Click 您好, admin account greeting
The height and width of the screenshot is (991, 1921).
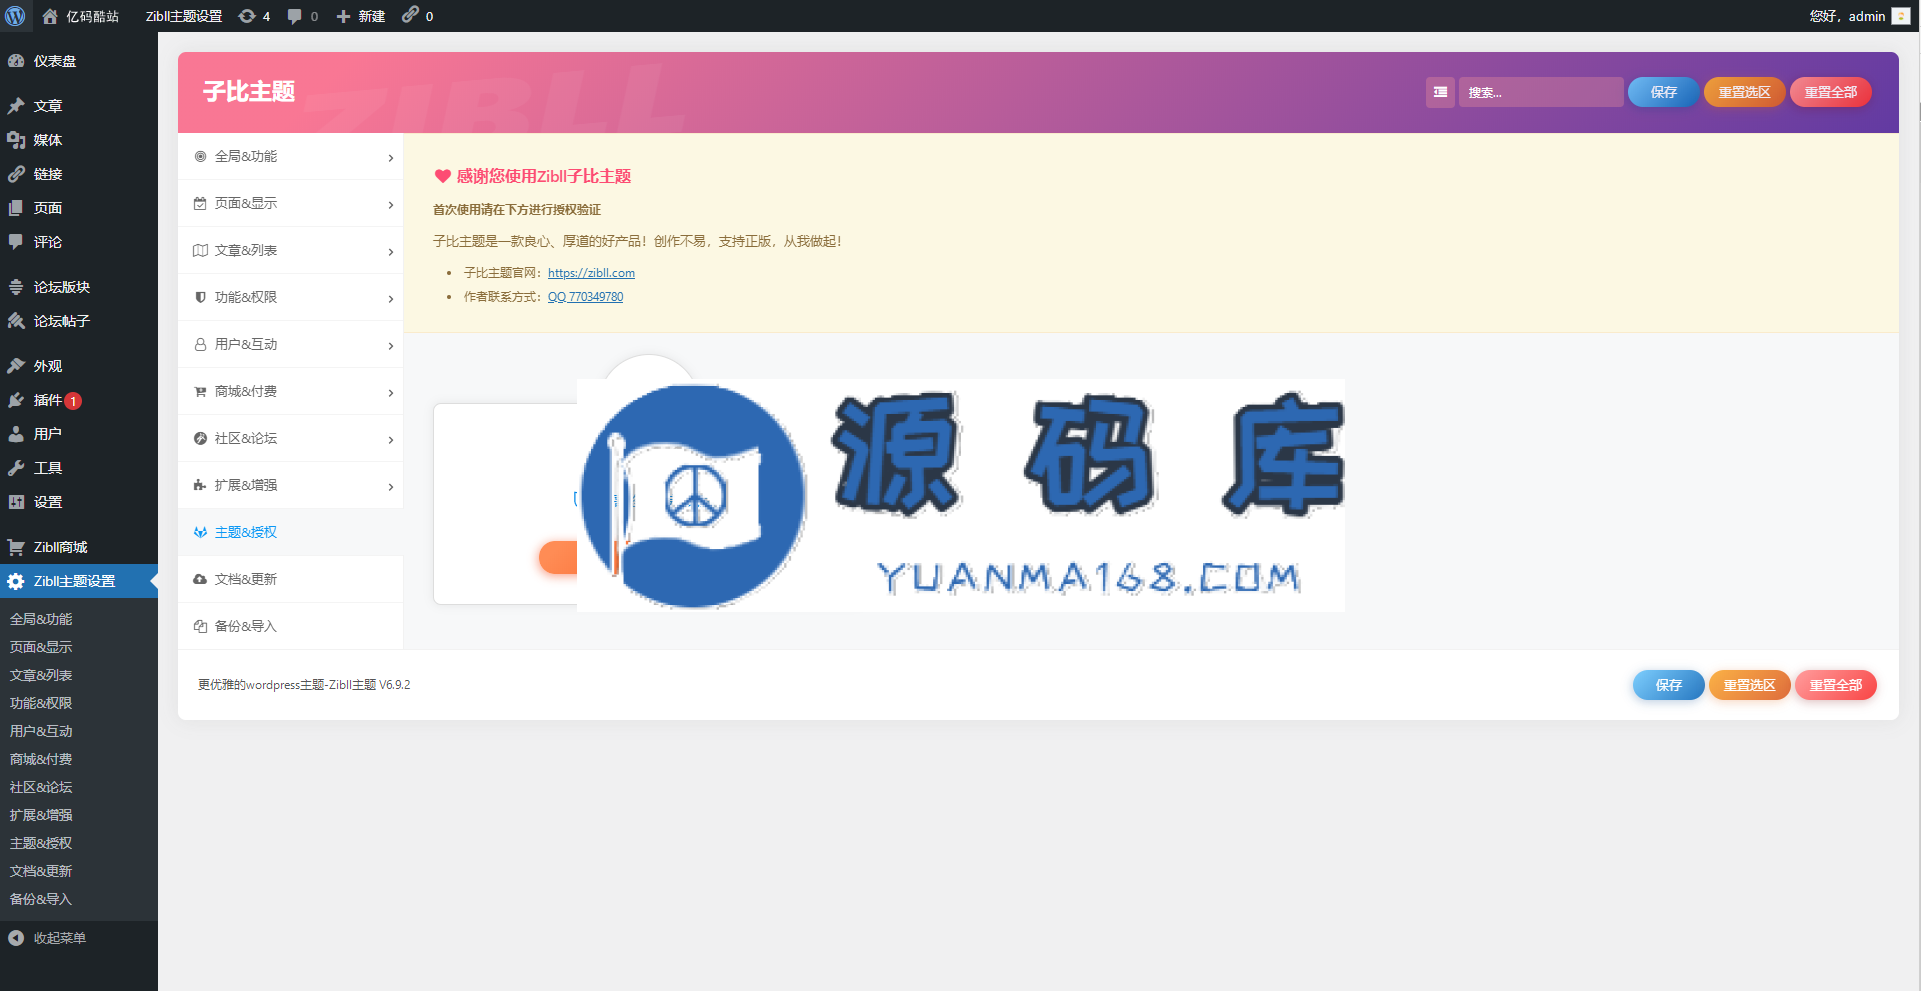[x=1847, y=16]
